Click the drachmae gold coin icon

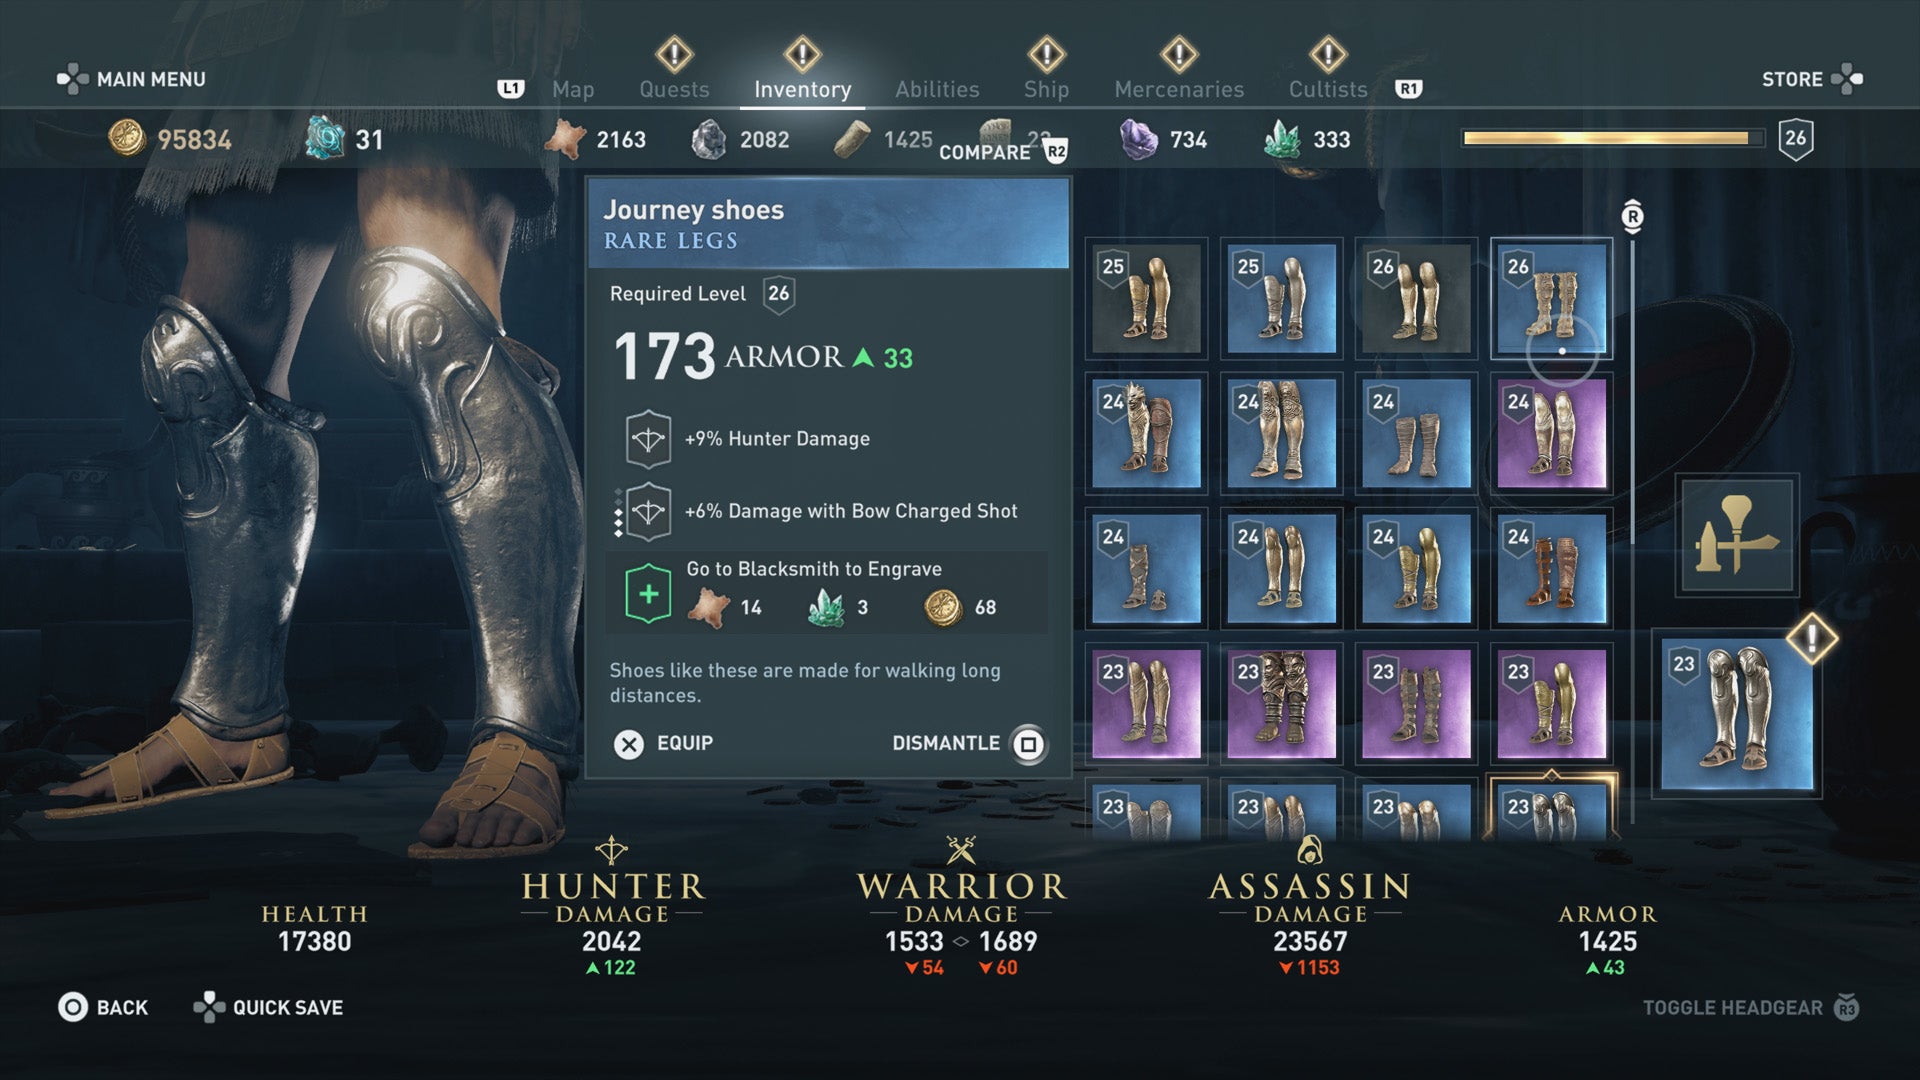(127, 138)
